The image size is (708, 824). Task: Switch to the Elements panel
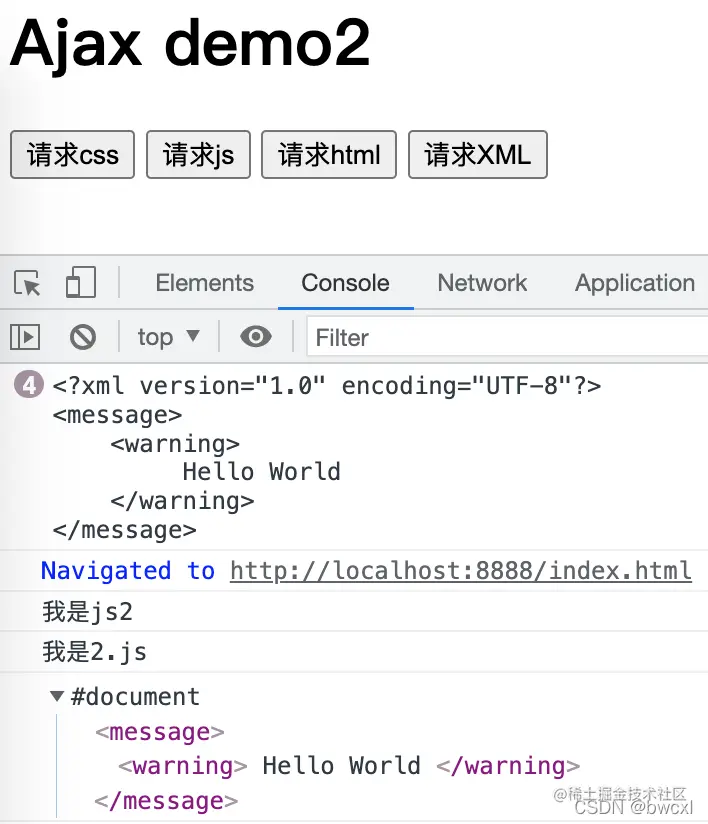[x=204, y=283]
